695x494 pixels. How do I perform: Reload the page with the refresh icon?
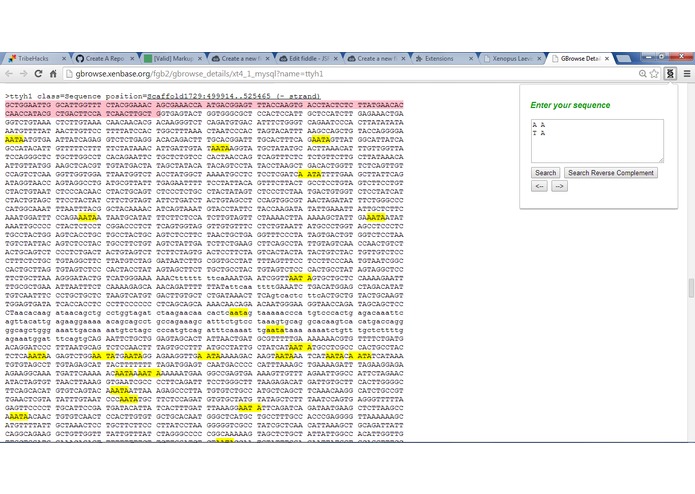point(38,74)
